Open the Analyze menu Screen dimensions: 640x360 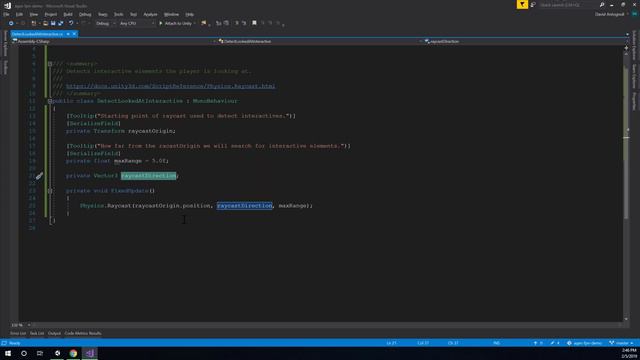point(150,14)
